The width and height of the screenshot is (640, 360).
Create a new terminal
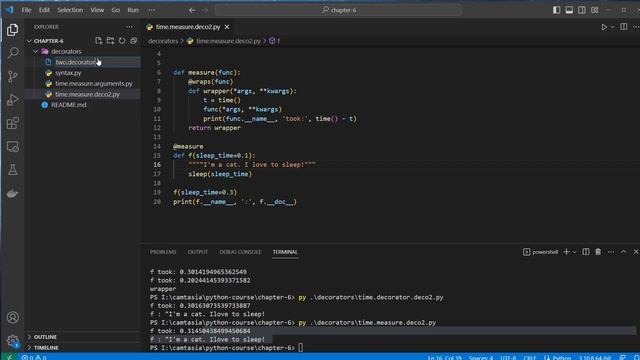pyautogui.click(x=567, y=252)
